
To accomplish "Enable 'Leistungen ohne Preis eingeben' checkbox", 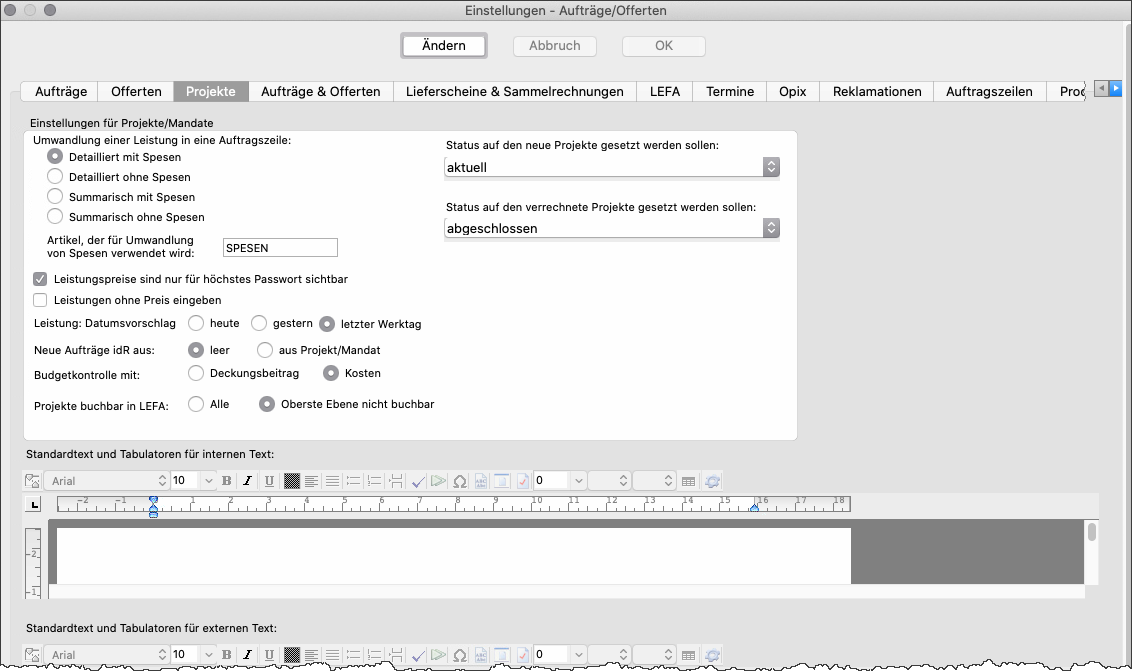I will 41,300.
